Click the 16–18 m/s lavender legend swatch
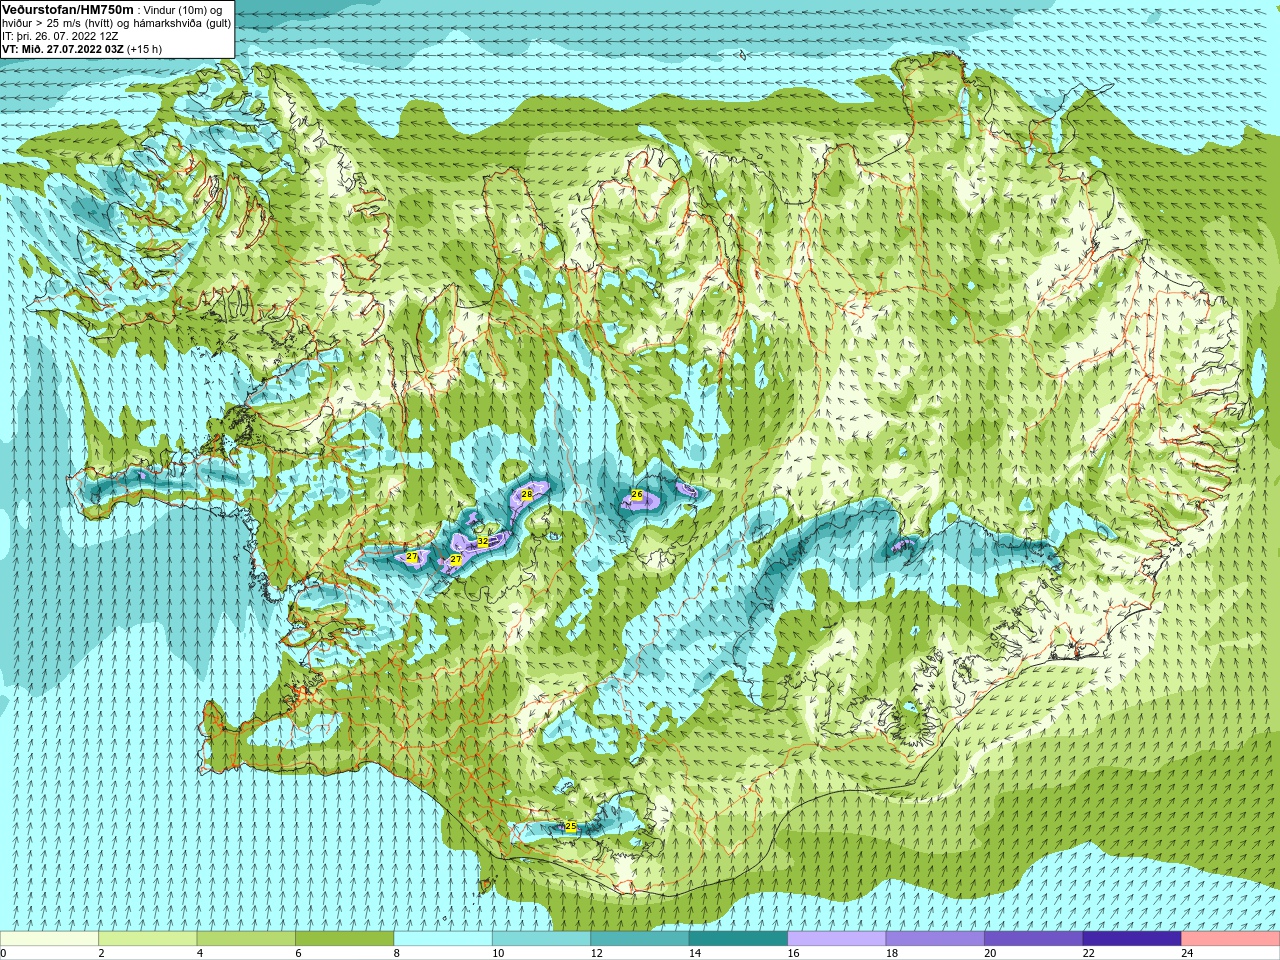 [837, 939]
